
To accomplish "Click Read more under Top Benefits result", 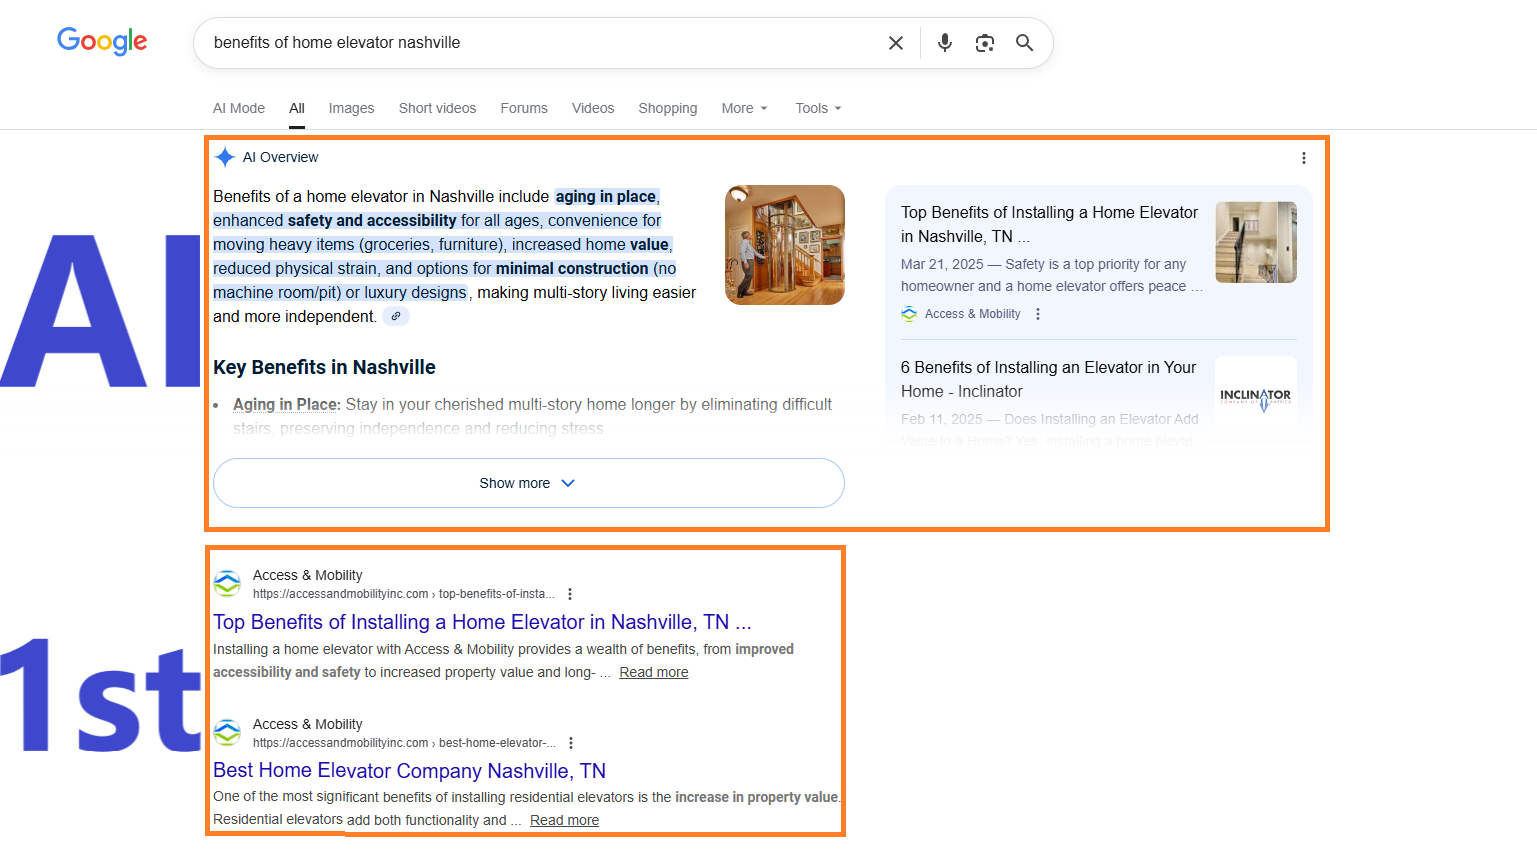I will point(654,672).
